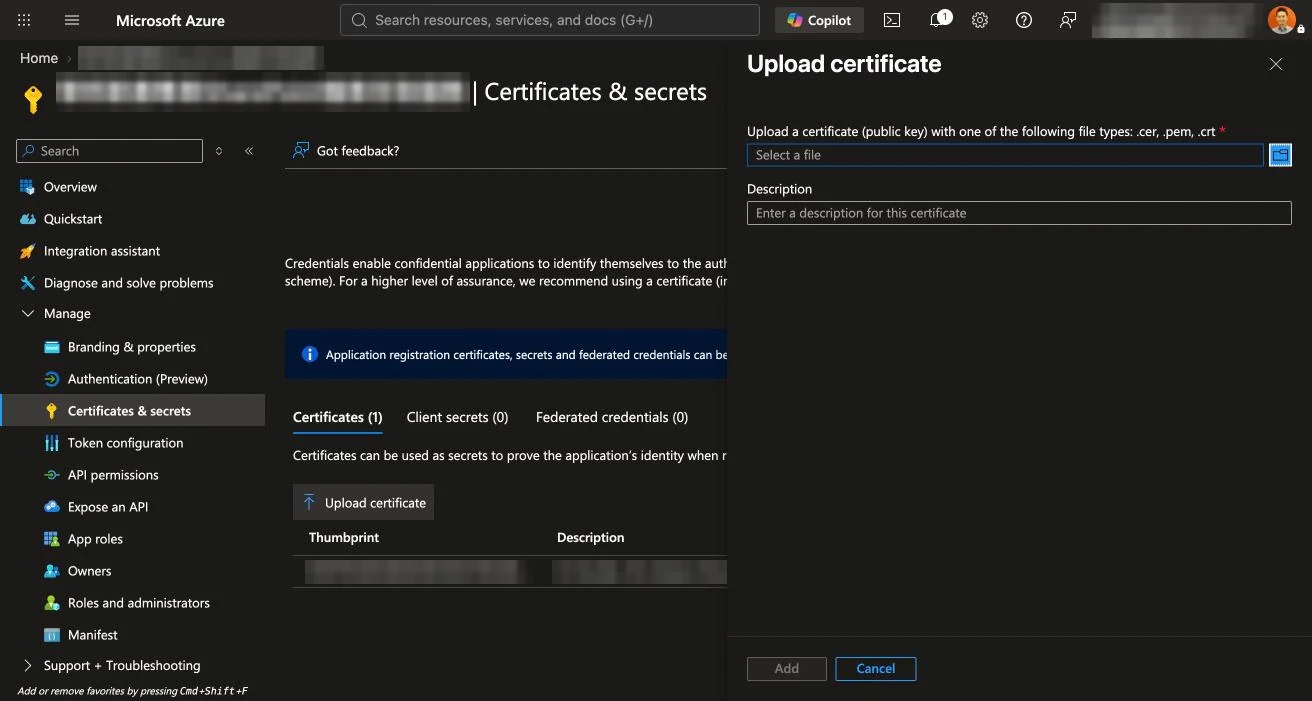
Task: Open the portal hamburger menu
Action: coord(72,20)
